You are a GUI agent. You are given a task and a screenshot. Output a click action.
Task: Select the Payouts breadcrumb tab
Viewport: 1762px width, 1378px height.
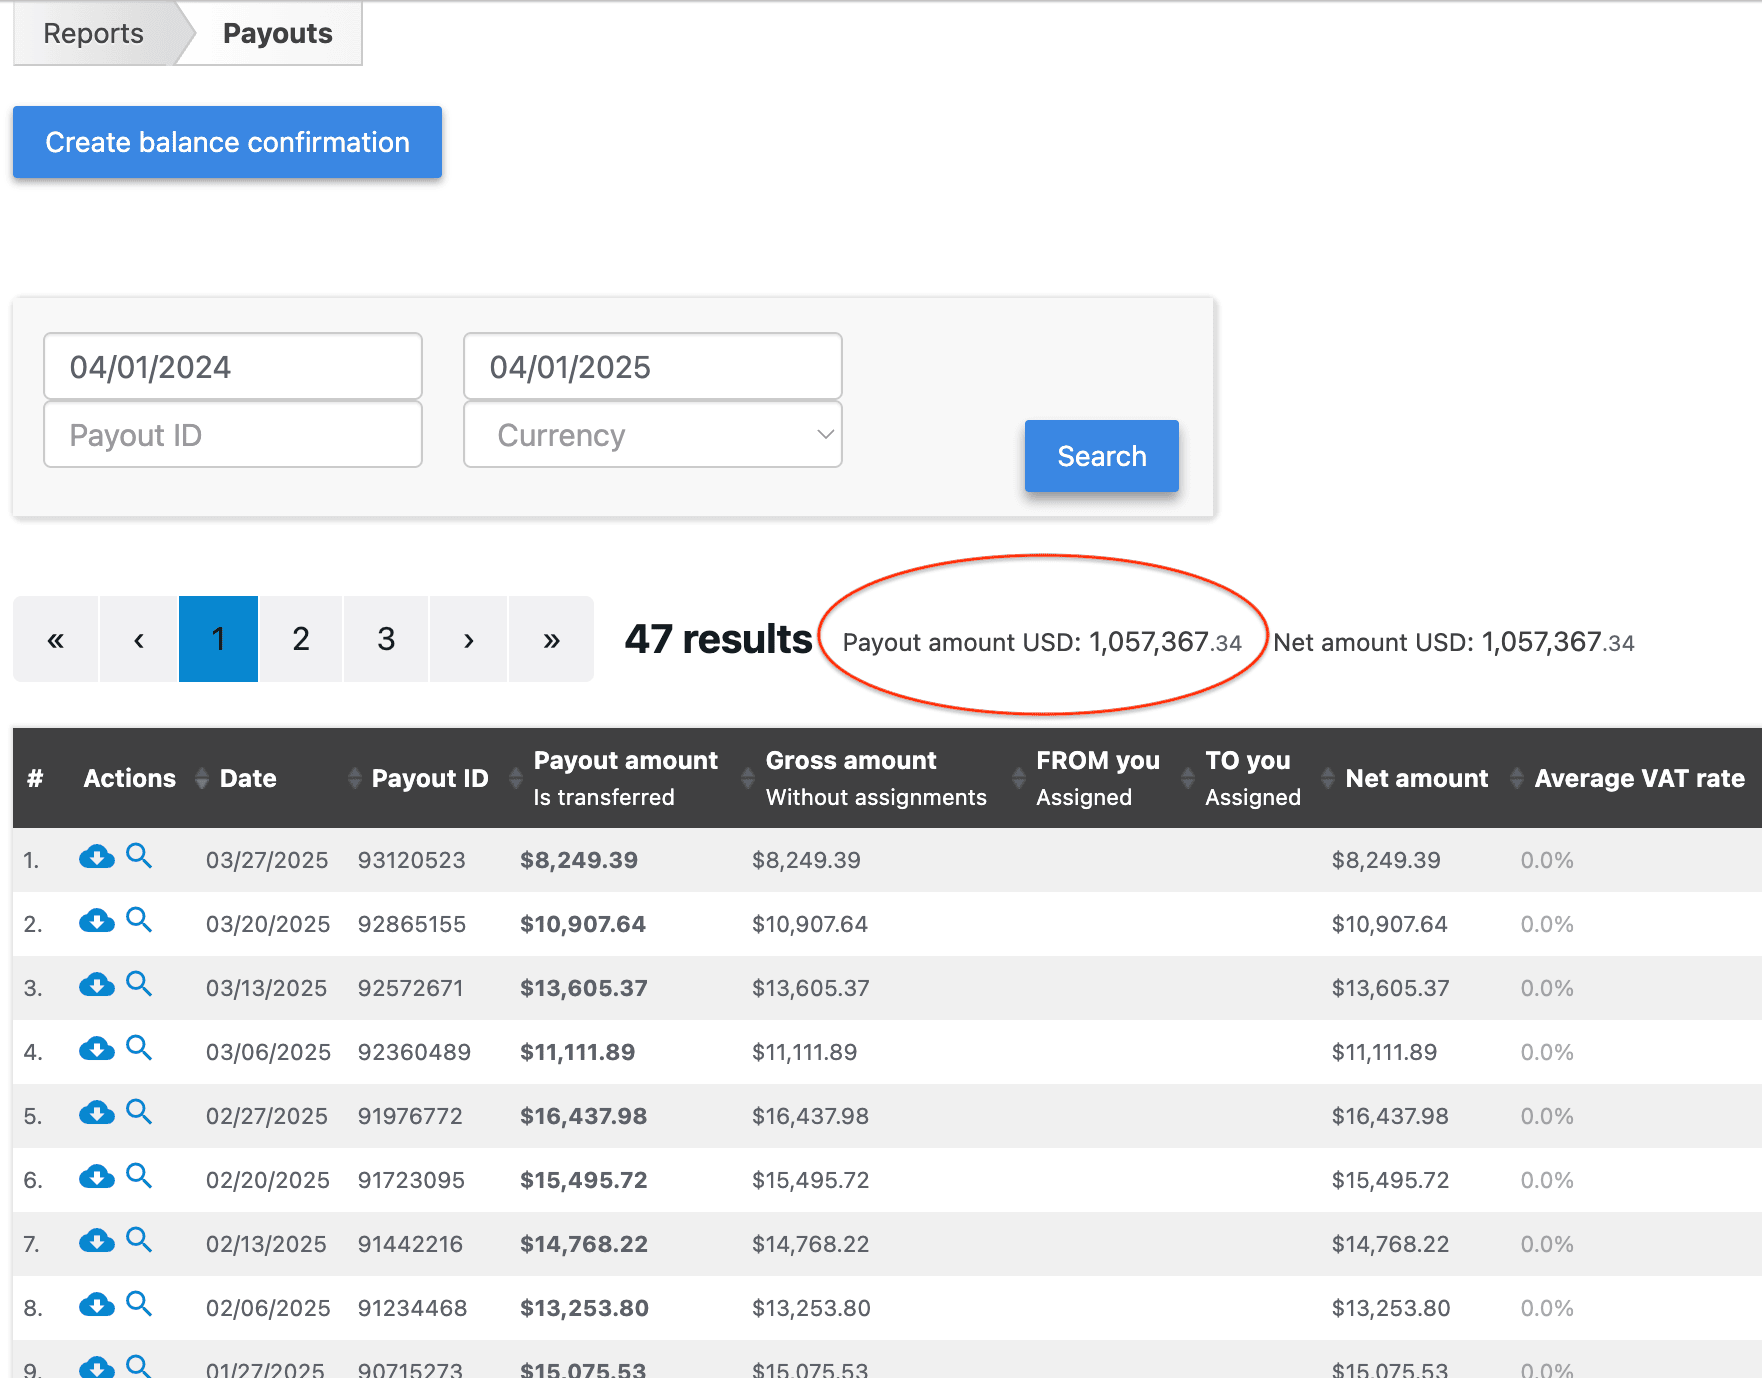[277, 33]
